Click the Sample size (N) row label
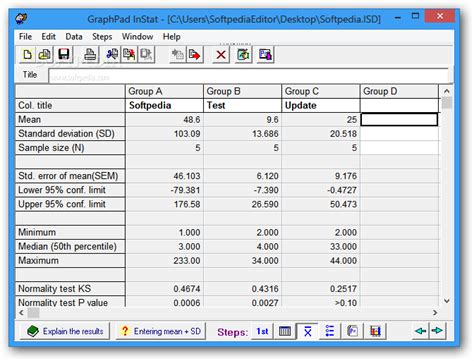Image resolution: width=474 pixels, height=361 pixels. 70,147
